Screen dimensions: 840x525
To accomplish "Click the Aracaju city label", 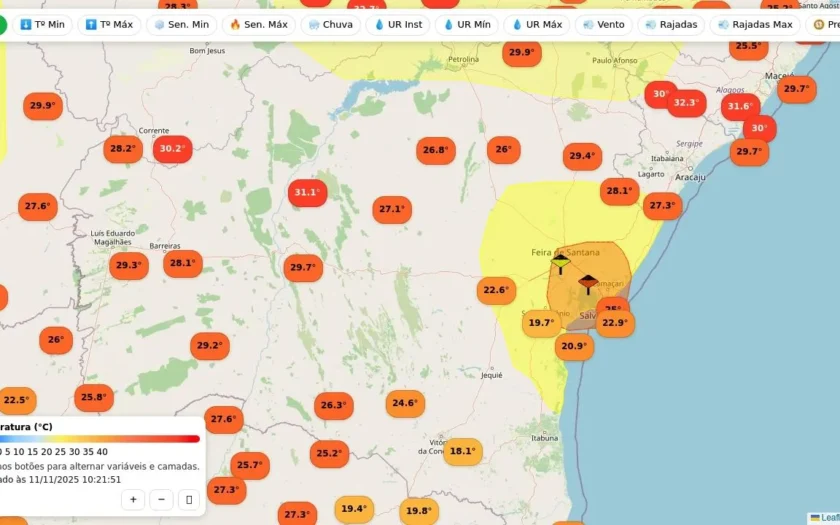I will click(690, 177).
